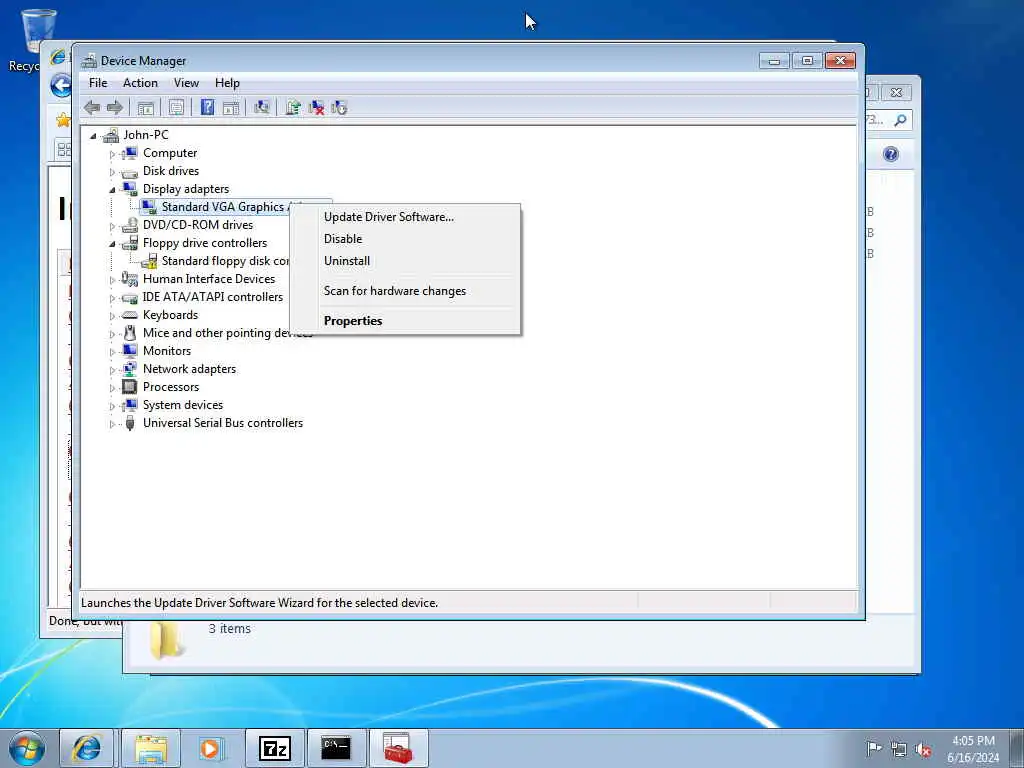
Task: Open Windows Media Player from the taskbar
Action: tap(210, 749)
